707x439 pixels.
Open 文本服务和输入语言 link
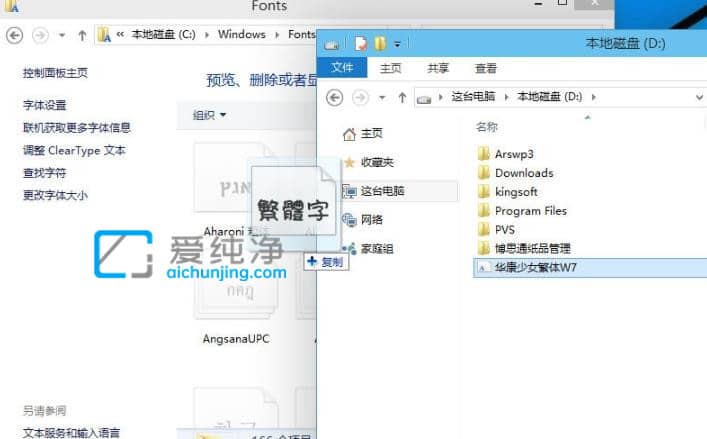71,433
